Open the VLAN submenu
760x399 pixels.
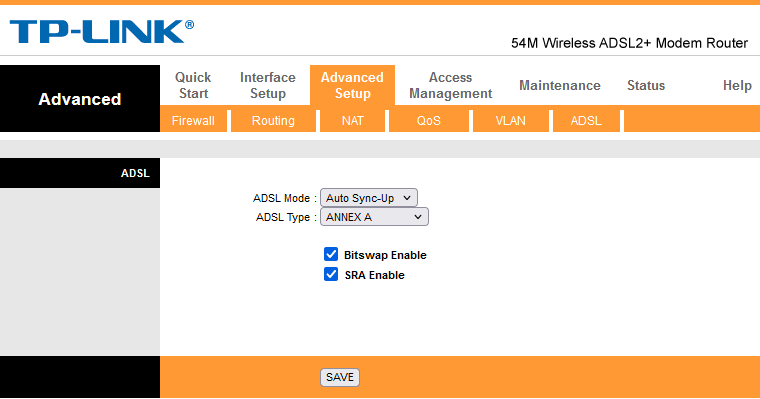pyautogui.click(x=510, y=121)
